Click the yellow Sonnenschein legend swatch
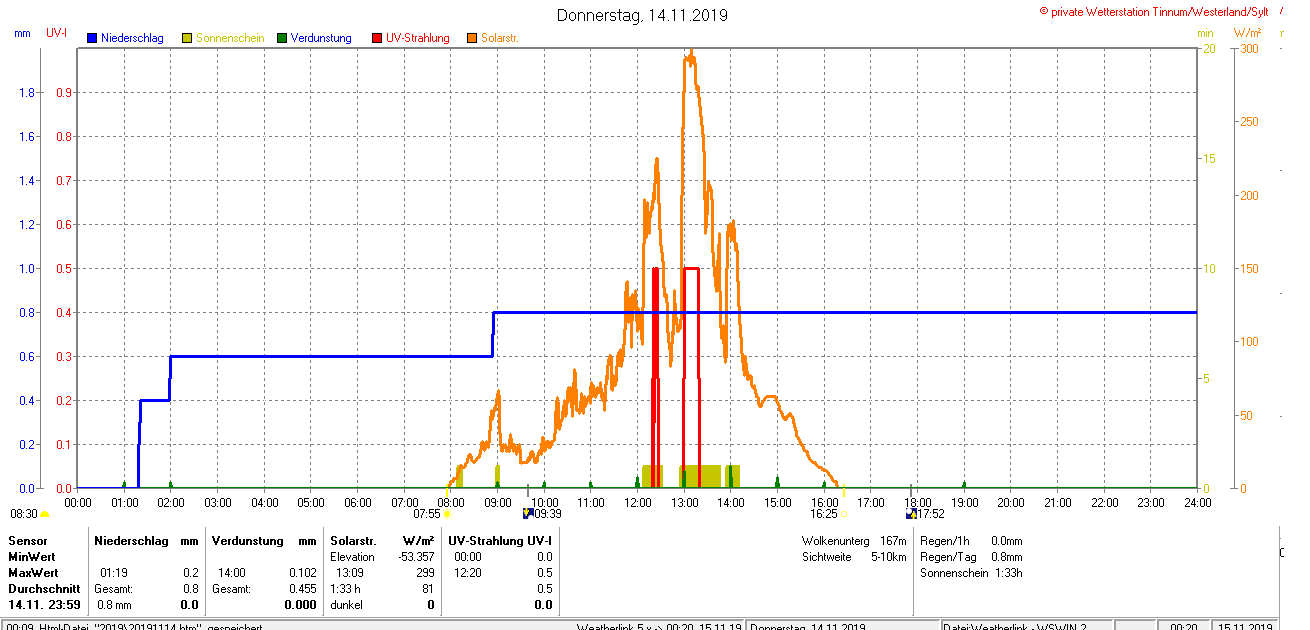The width and height of the screenshot is (1310, 630). [x=187, y=38]
